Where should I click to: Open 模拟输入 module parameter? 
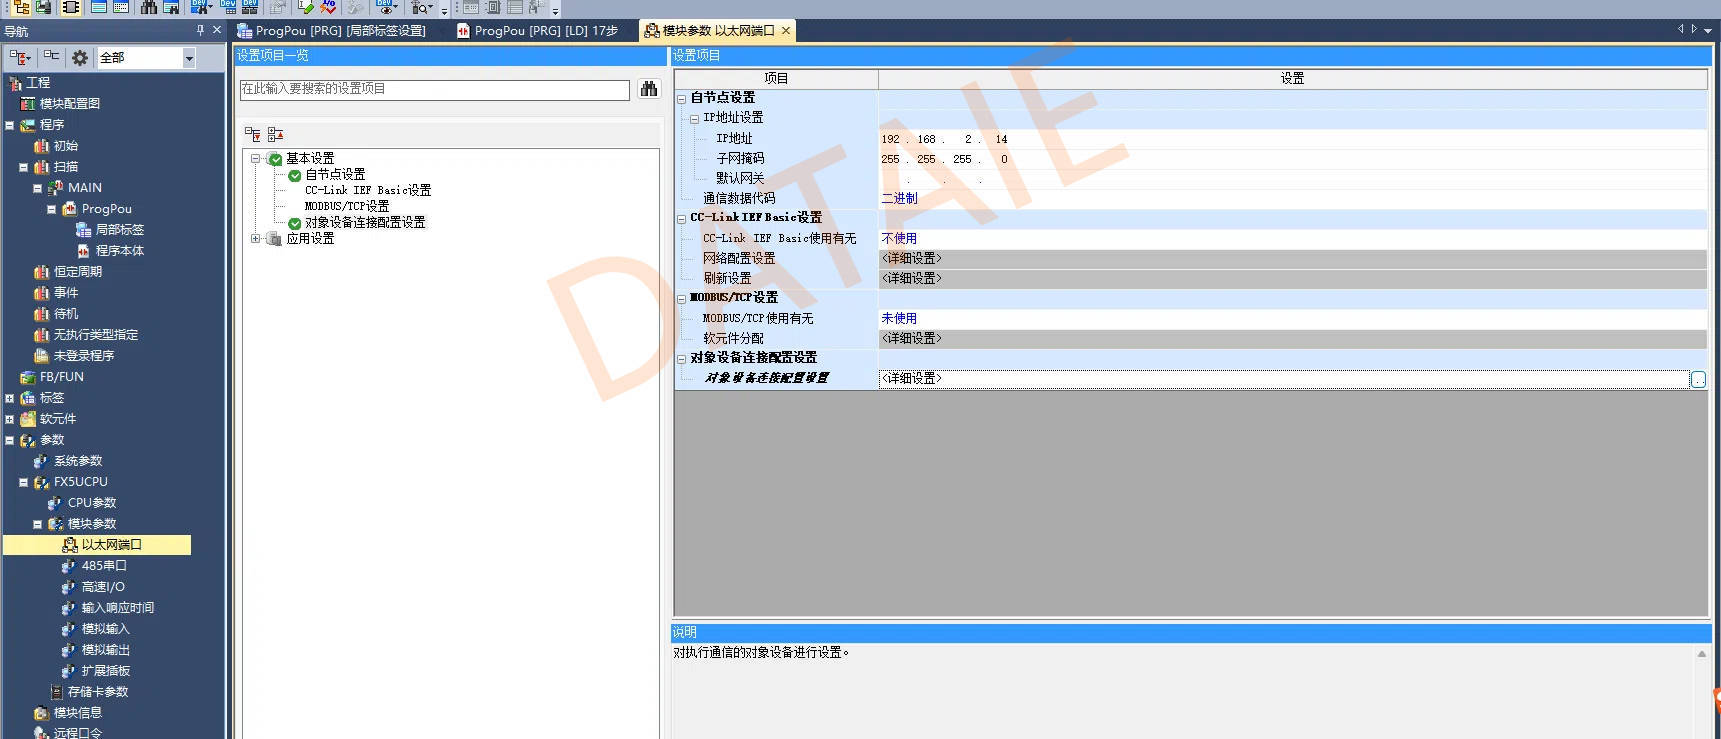click(105, 629)
